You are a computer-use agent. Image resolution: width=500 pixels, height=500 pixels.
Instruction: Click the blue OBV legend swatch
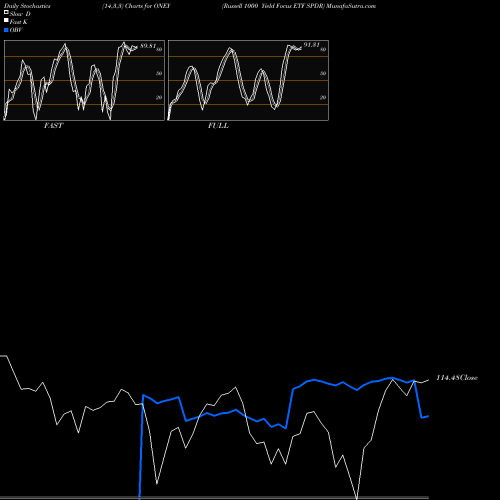click(6, 30)
